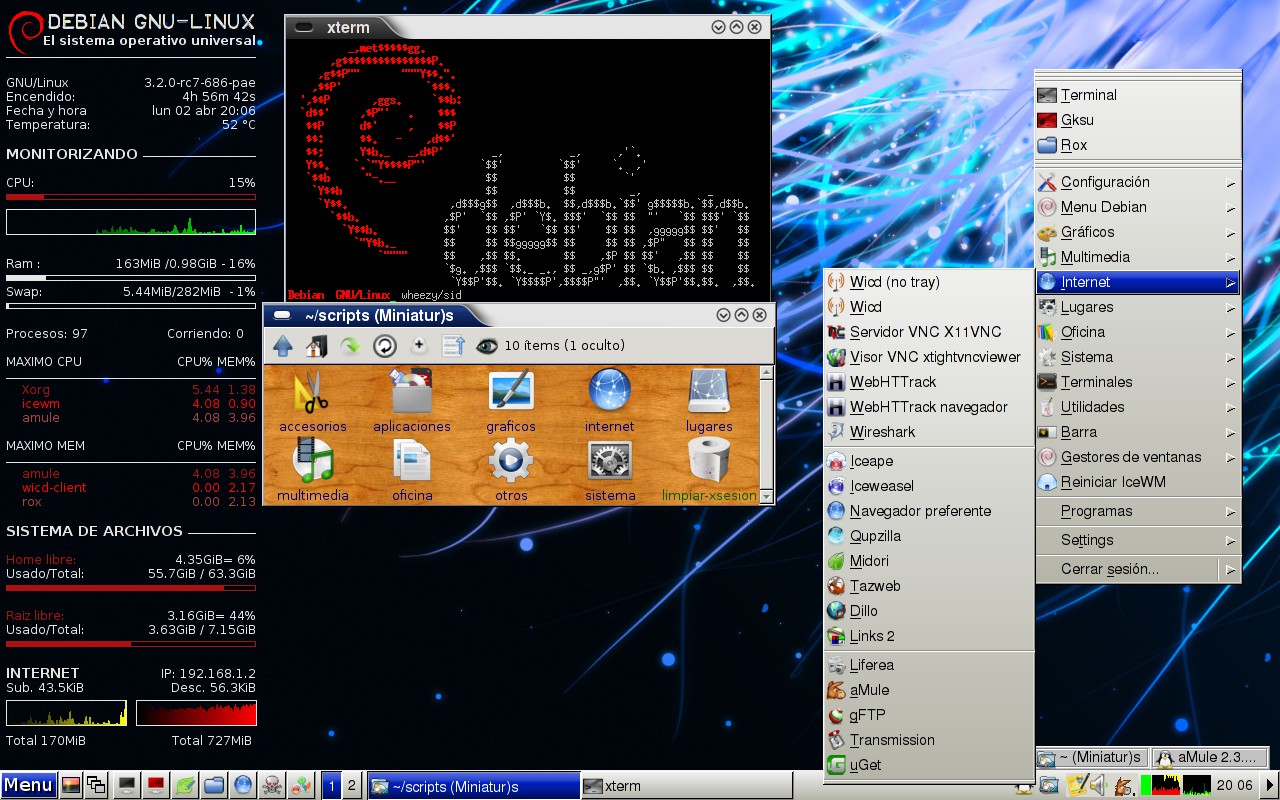Expand Lugares submenu
The width and height of the screenshot is (1280, 800).
[x=1138, y=307]
